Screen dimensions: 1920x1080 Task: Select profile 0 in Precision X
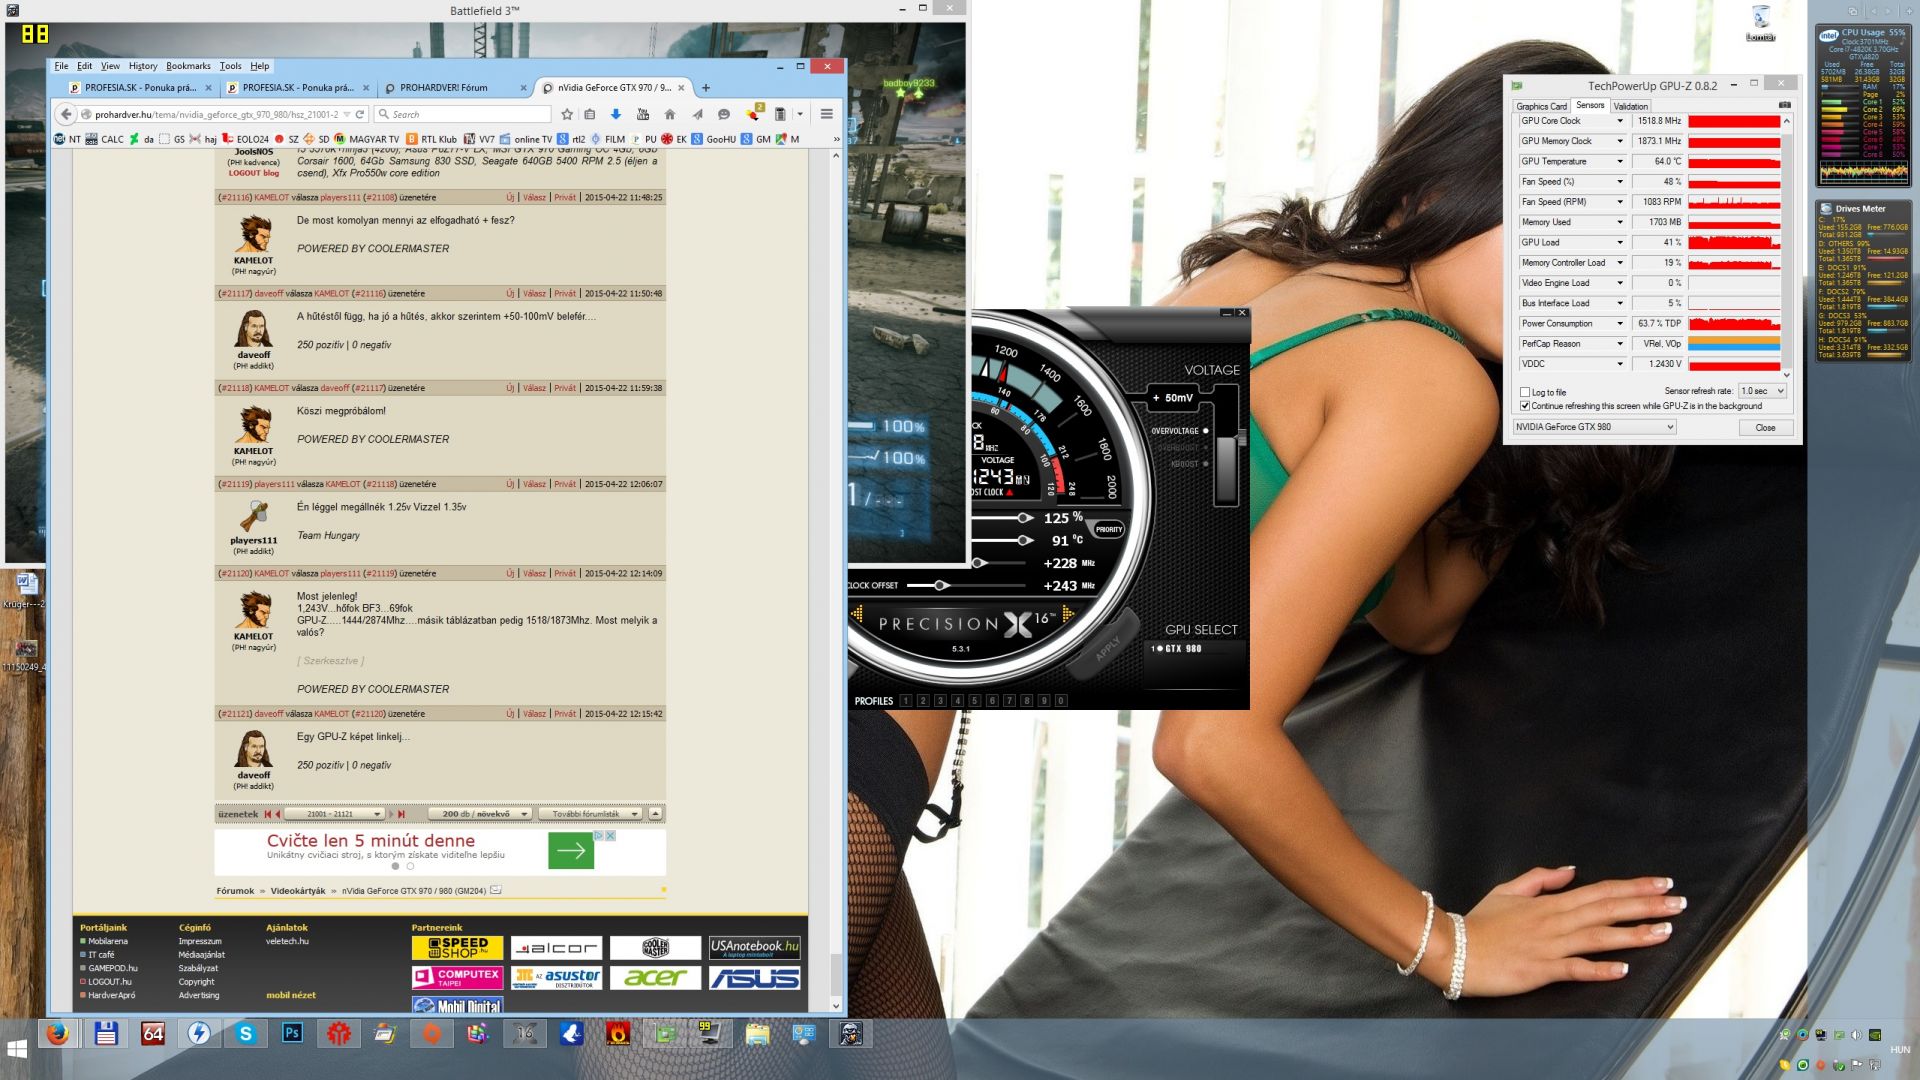(x=1061, y=701)
